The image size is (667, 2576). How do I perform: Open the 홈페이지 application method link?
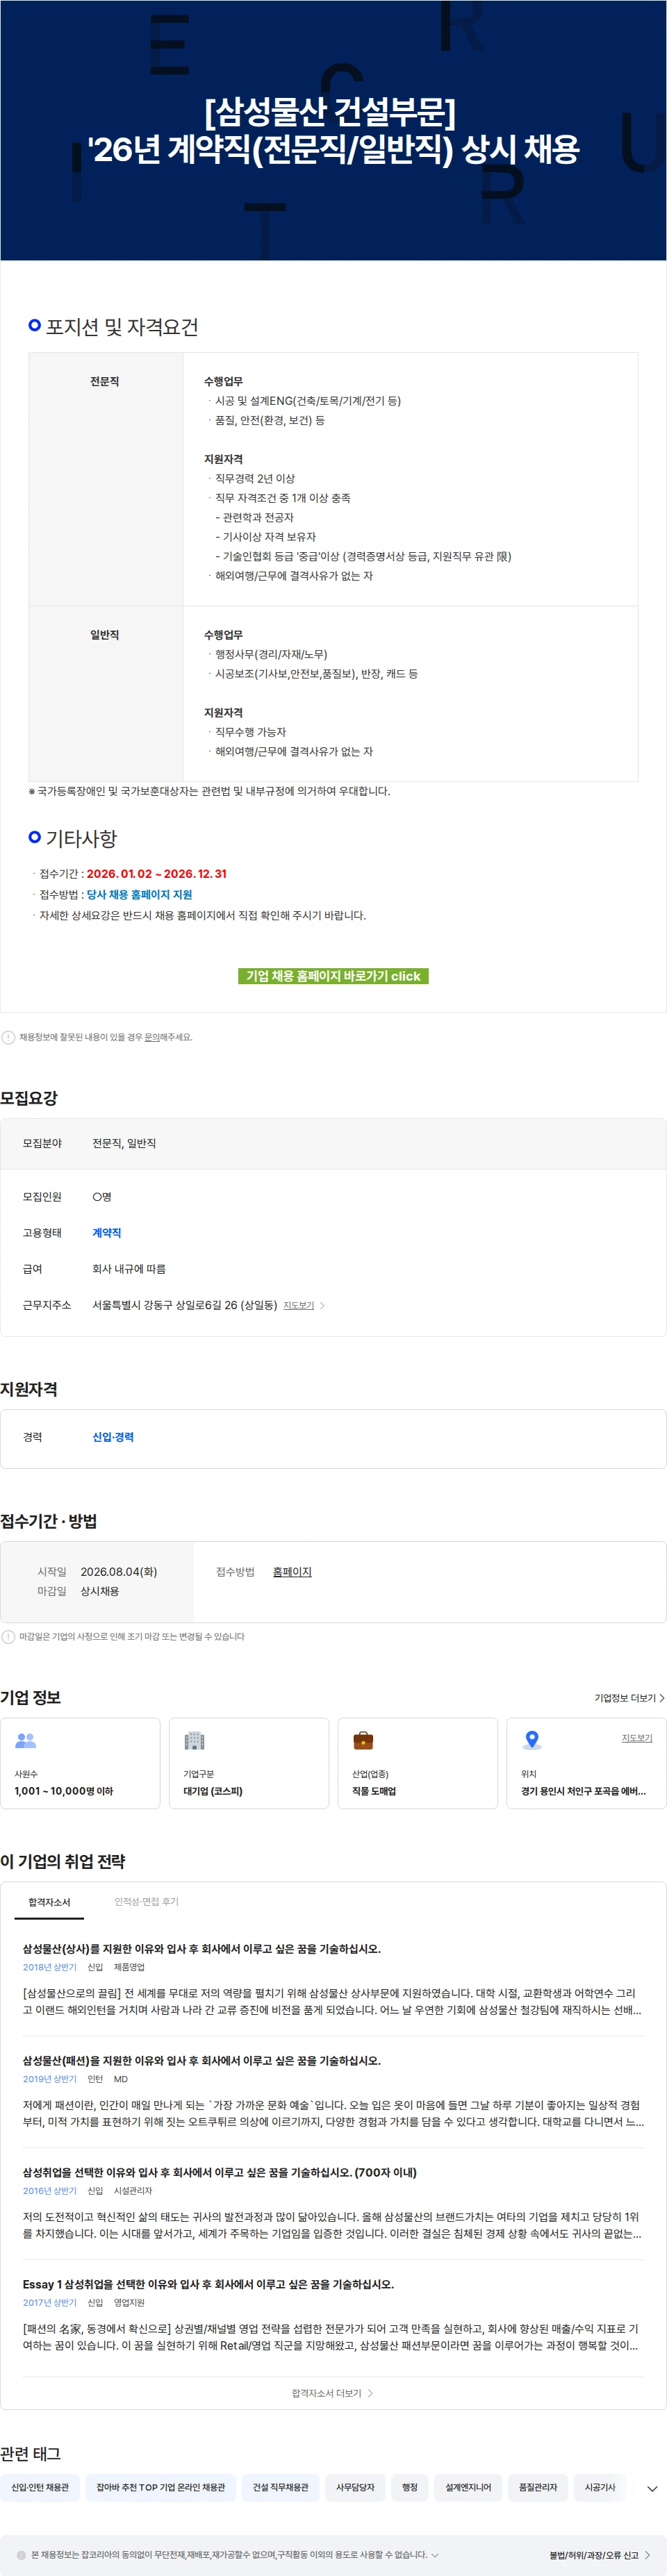click(292, 1572)
